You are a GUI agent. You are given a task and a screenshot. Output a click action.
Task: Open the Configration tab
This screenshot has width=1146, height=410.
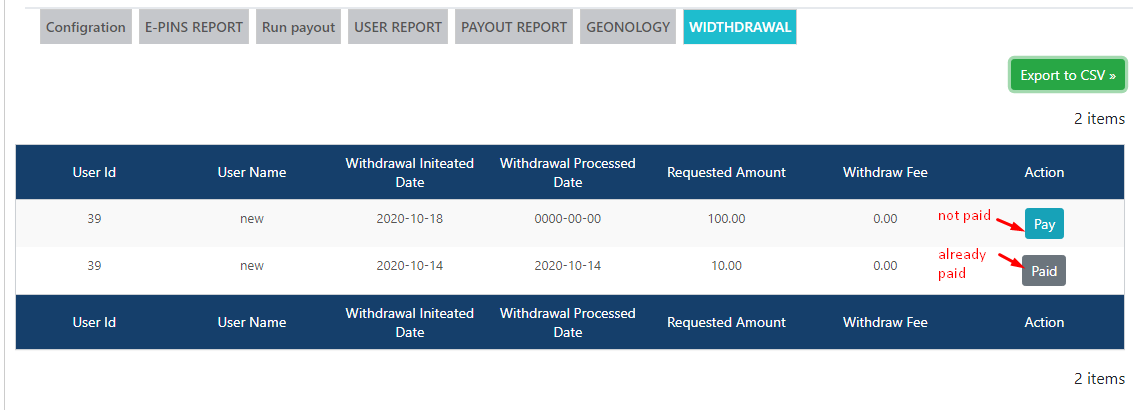coord(86,27)
